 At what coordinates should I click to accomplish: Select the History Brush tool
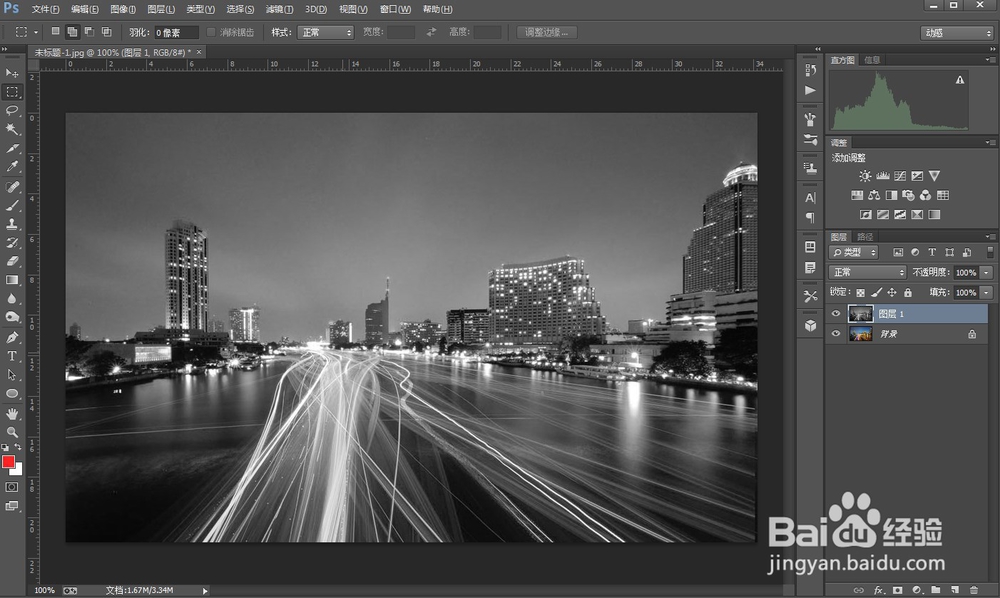[x=11, y=242]
